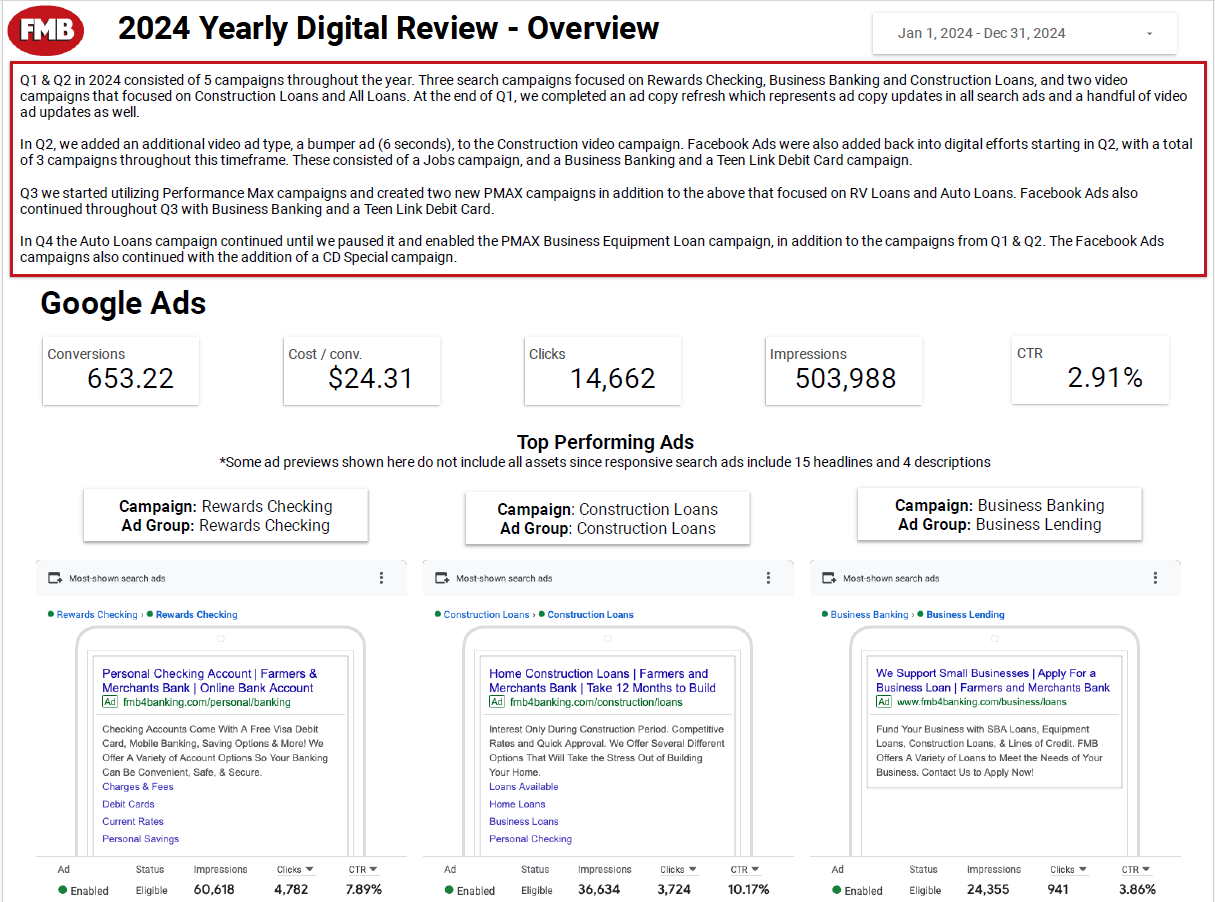Click the Campaign: Business Banking label box
Image resolution: width=1215 pixels, height=902 pixels.
pos(1000,515)
